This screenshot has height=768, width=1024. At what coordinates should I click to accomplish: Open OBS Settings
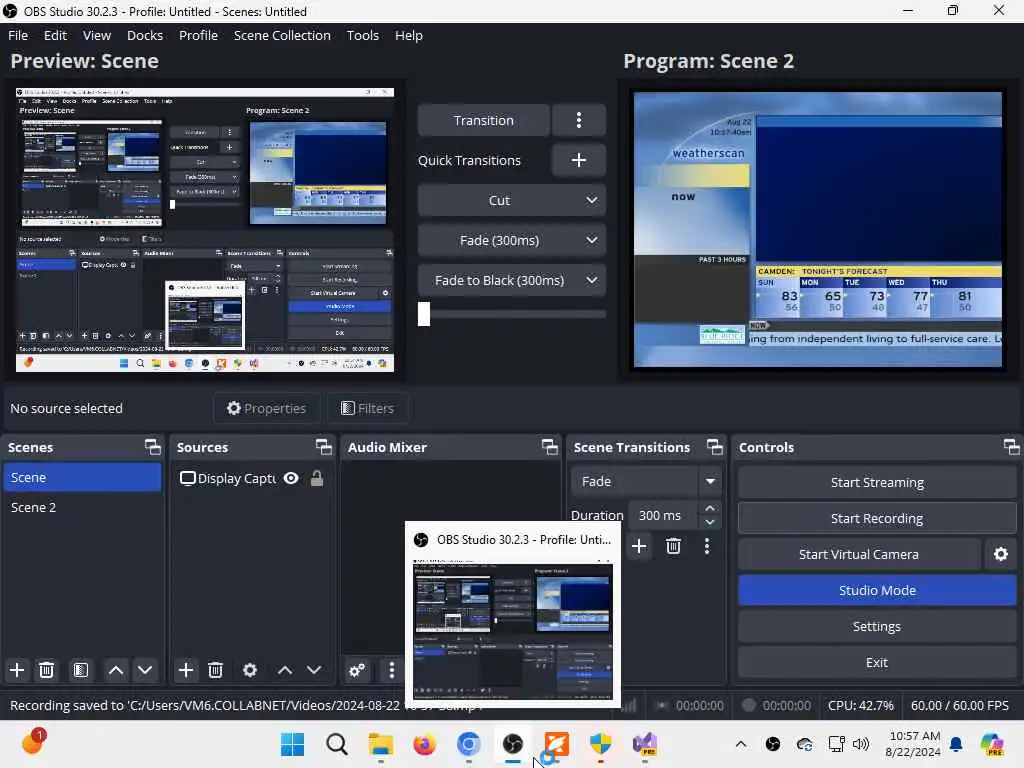coord(876,626)
